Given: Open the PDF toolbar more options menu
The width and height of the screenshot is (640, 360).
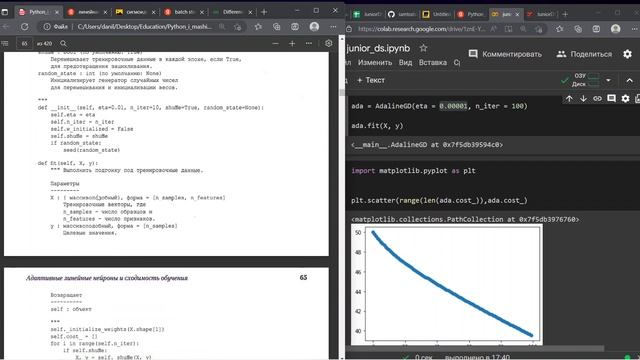Looking at the screenshot, I should tap(309, 43).
